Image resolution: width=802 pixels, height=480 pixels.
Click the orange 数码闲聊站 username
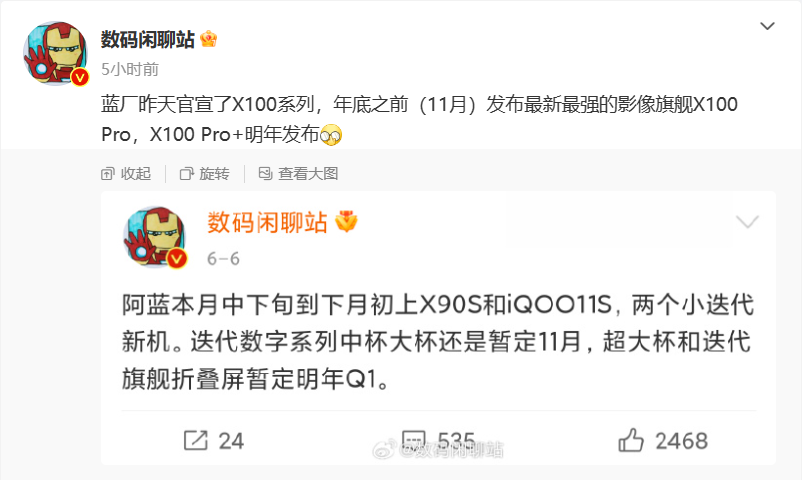tap(267, 223)
